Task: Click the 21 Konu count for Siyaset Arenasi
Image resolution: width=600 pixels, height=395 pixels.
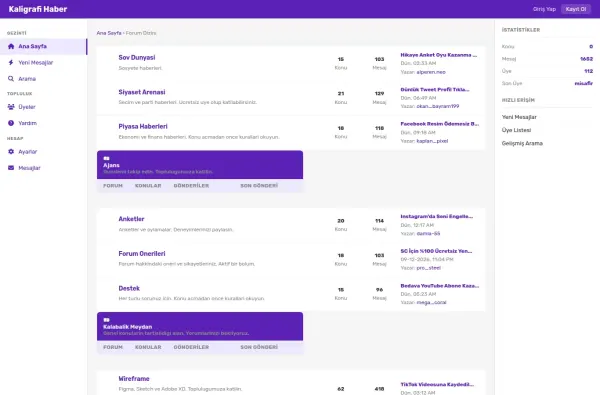Action: (341, 94)
